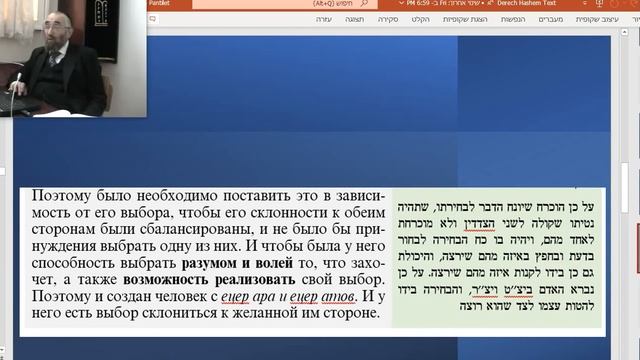Screen dimensions: 640x360
Task: Select the הקלט (Record) ribbon tab
Action: [420, 19]
